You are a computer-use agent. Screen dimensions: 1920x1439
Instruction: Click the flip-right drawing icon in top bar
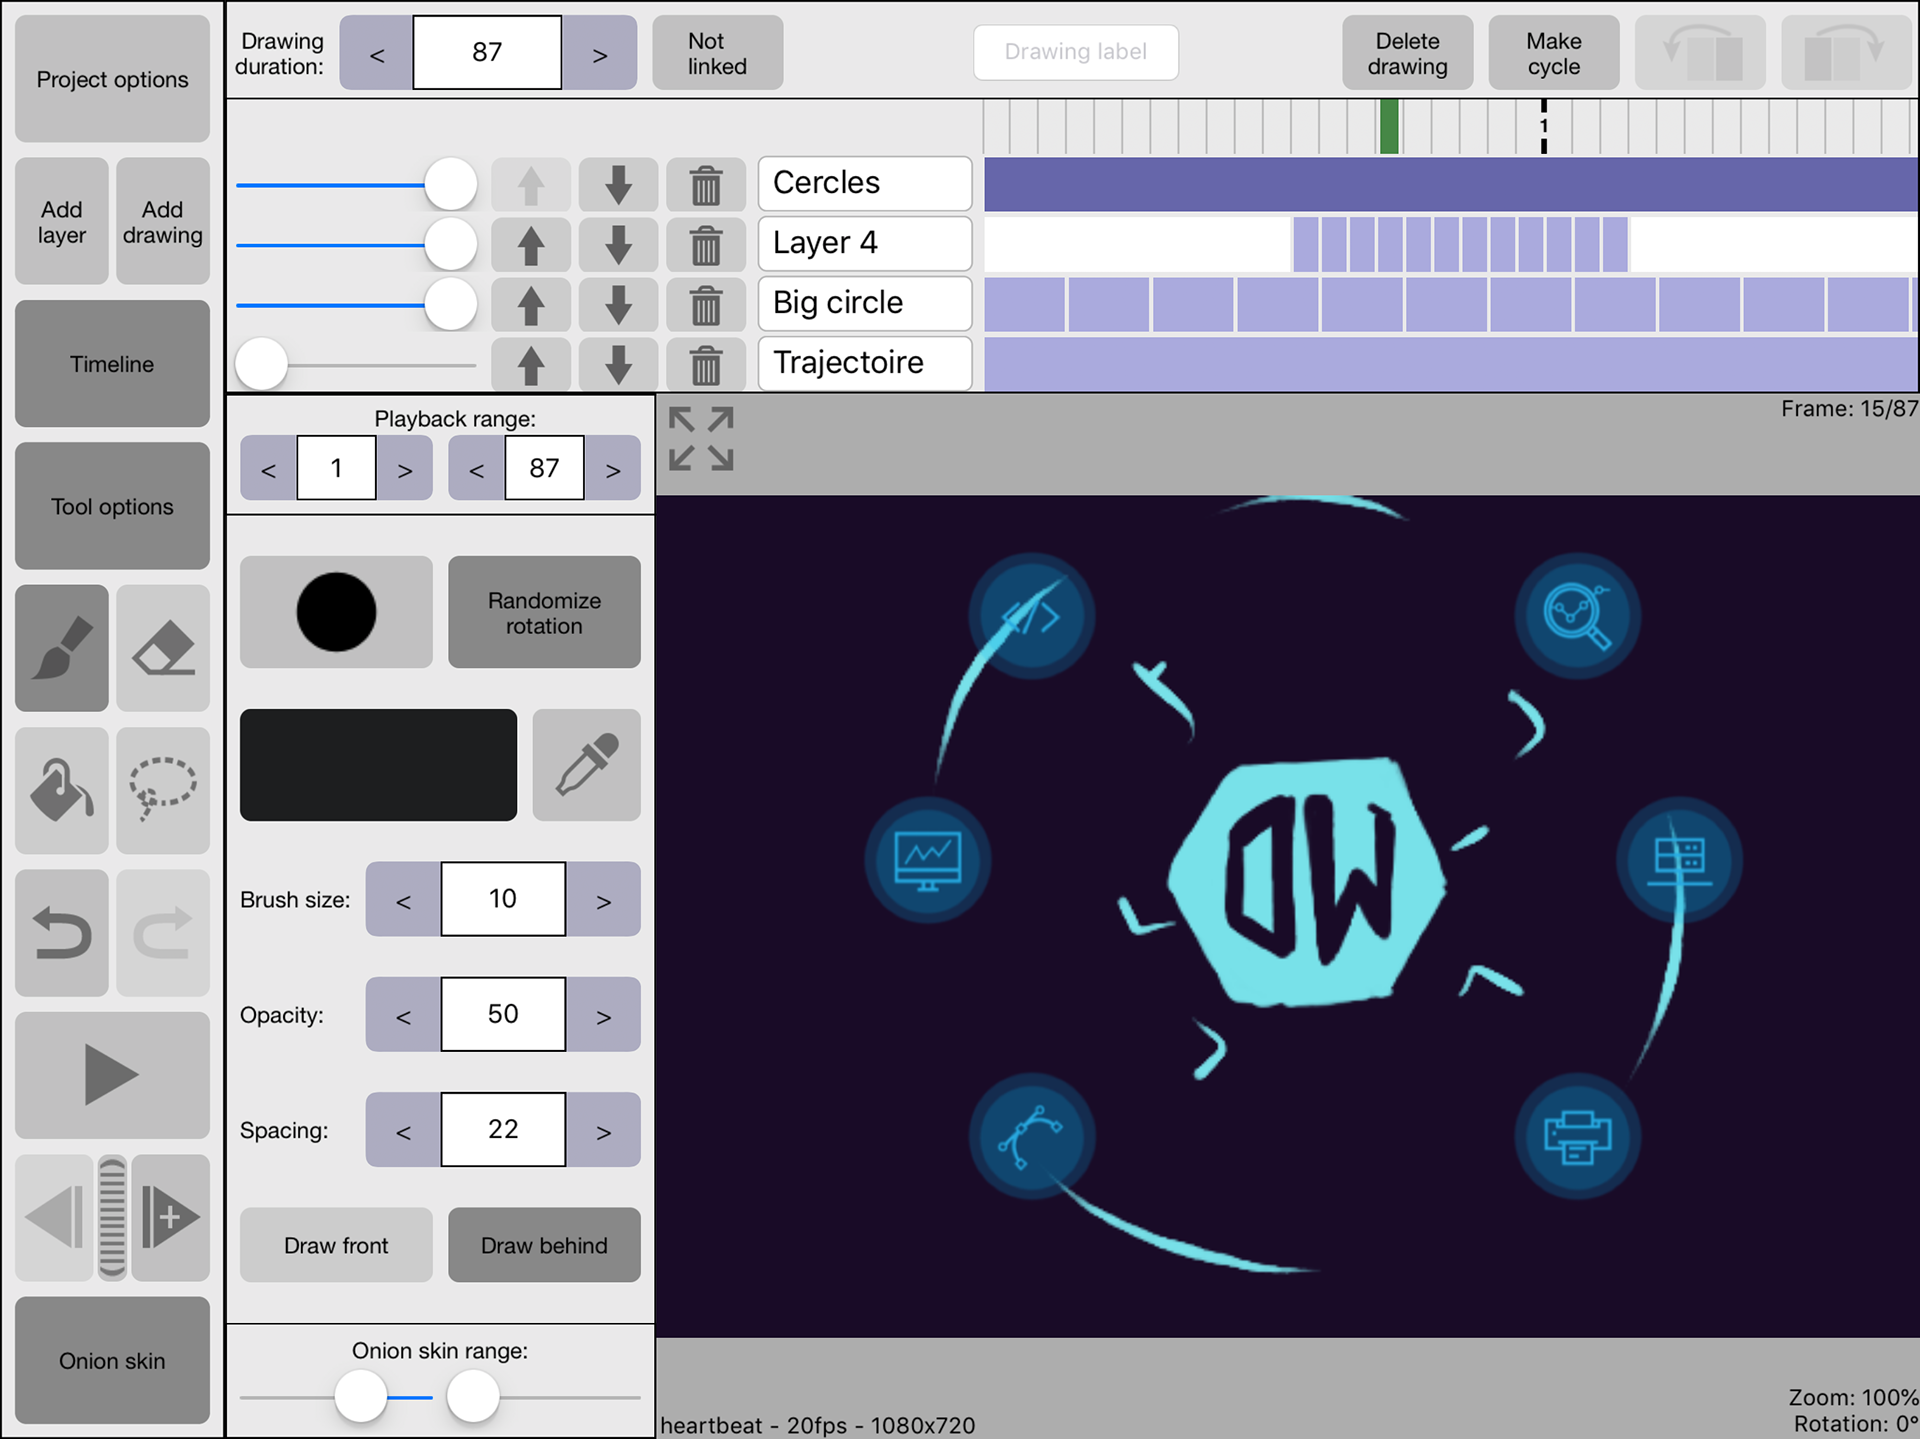[x=1846, y=52]
